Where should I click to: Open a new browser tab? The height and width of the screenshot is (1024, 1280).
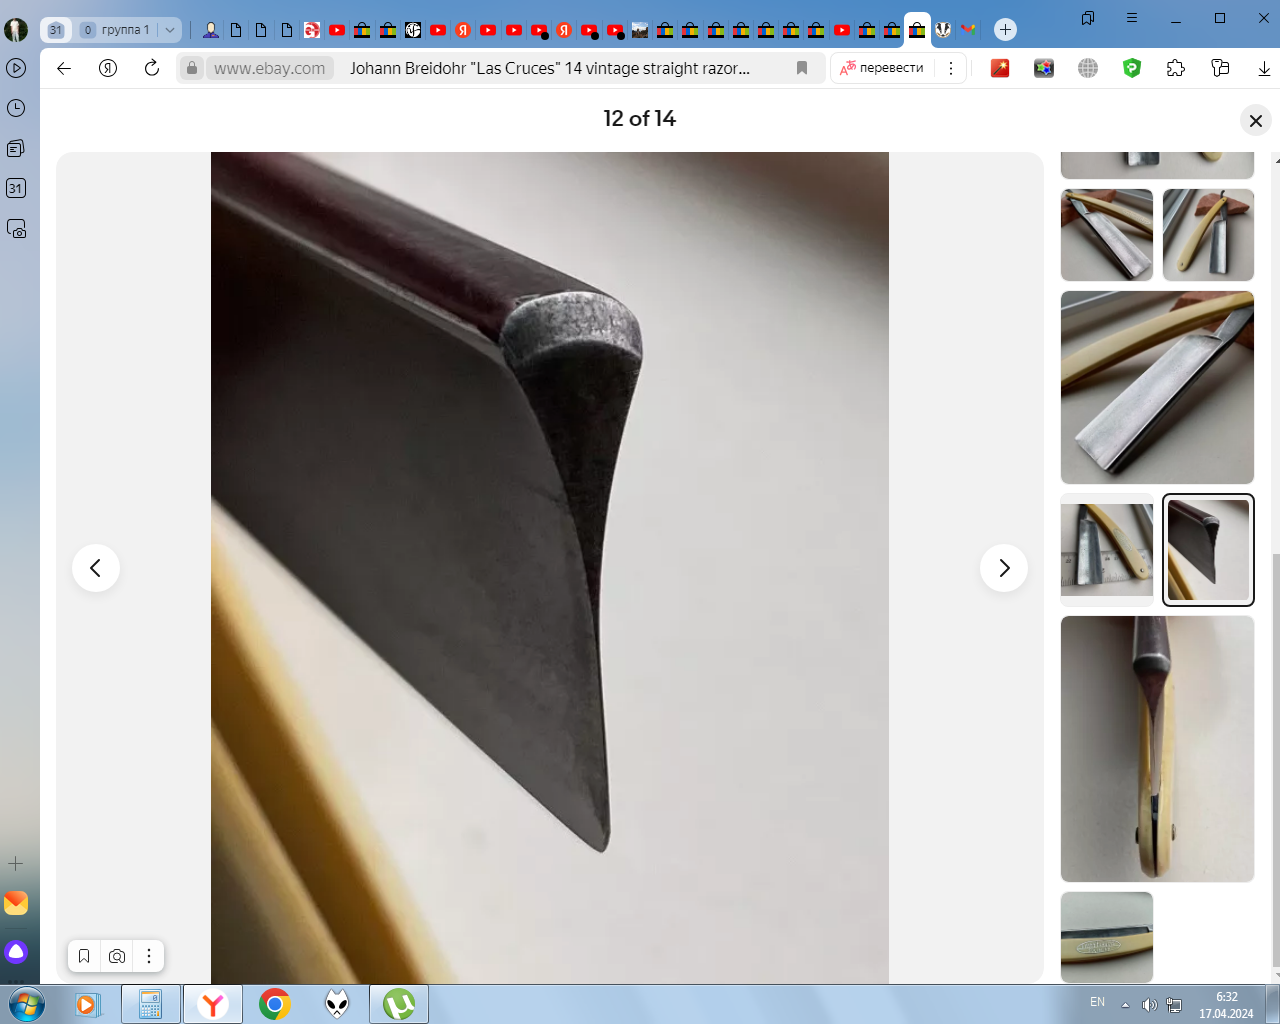click(x=1006, y=30)
